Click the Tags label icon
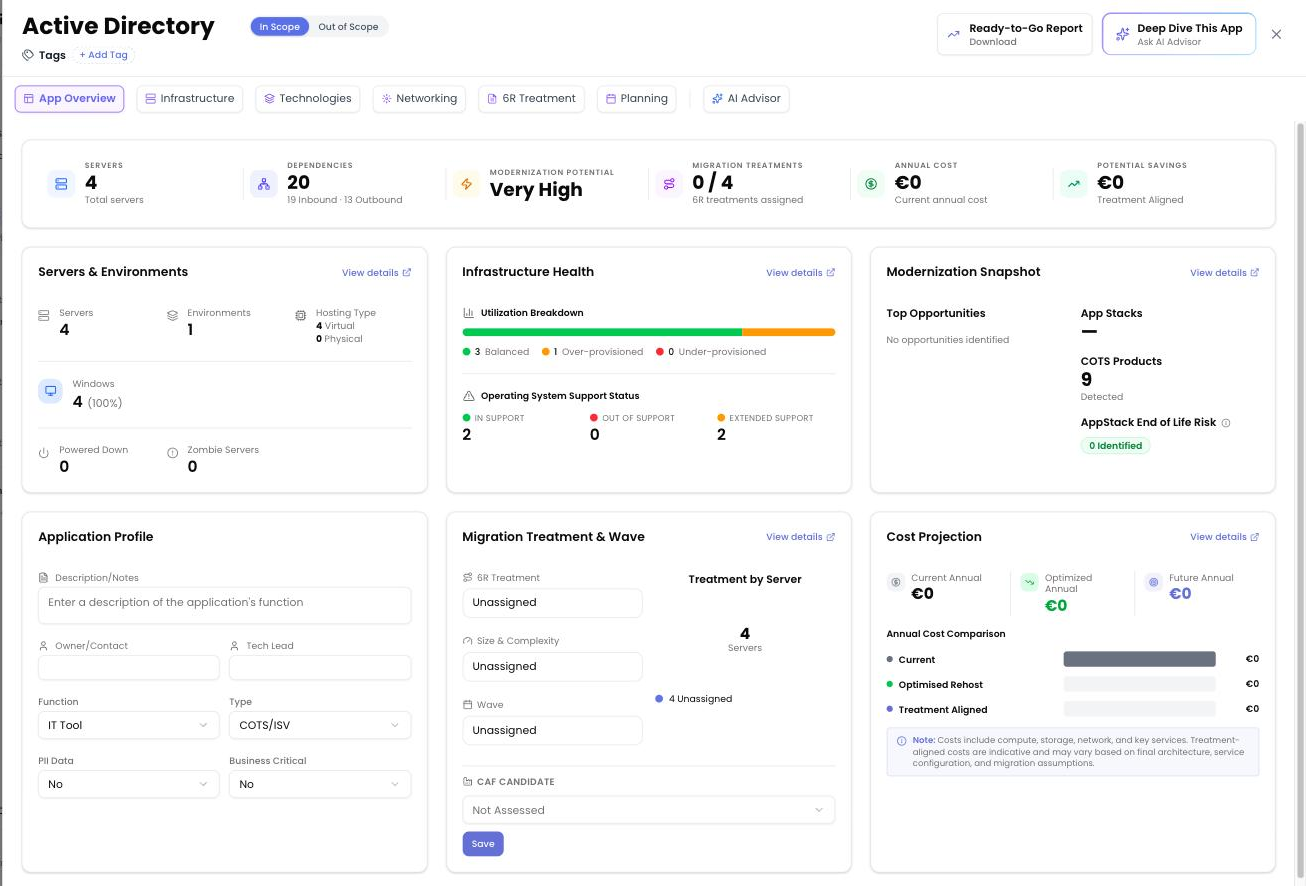The height and width of the screenshot is (886, 1306). [28, 55]
